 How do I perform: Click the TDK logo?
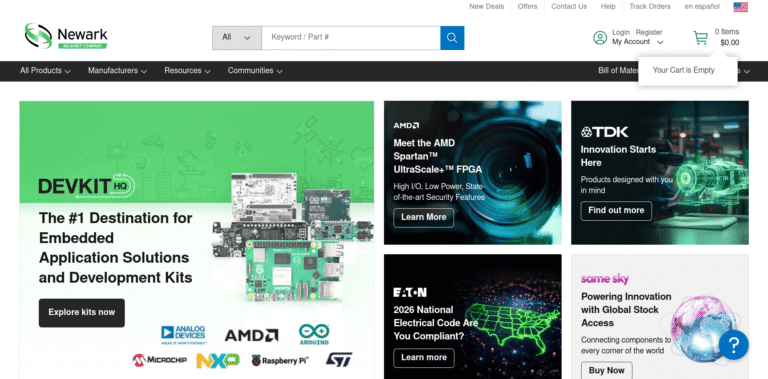(x=604, y=132)
